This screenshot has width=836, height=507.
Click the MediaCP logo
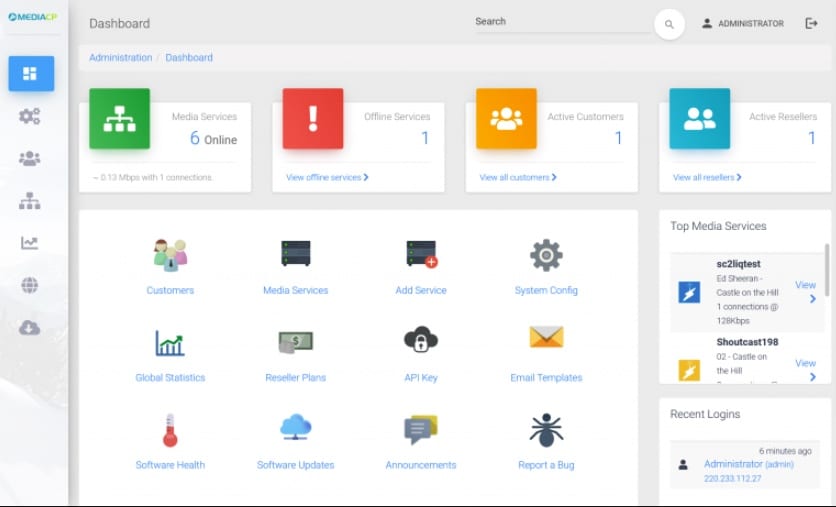coord(33,17)
